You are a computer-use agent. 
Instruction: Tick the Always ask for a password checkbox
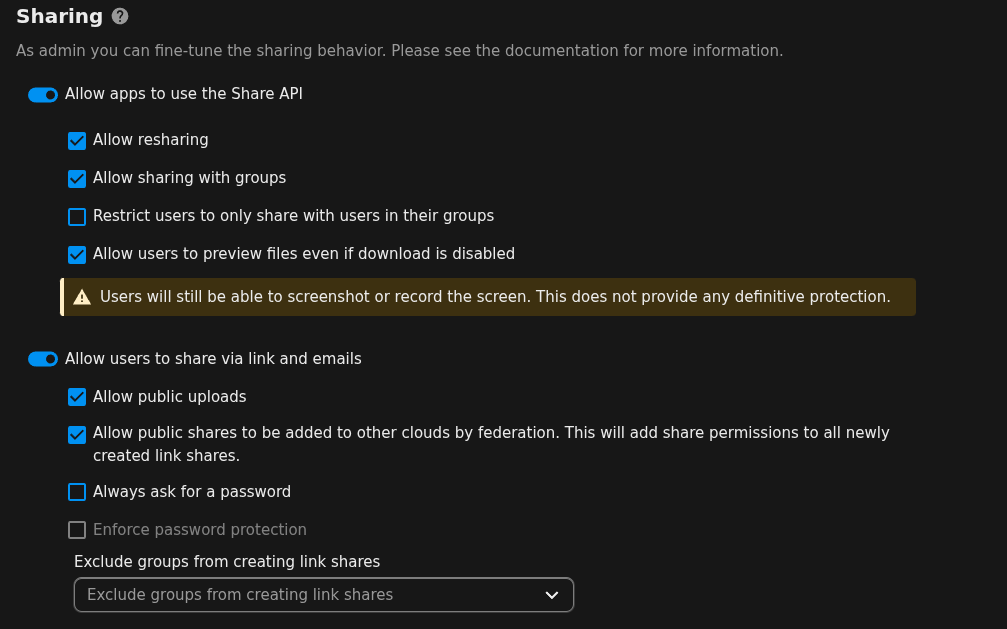(x=77, y=492)
